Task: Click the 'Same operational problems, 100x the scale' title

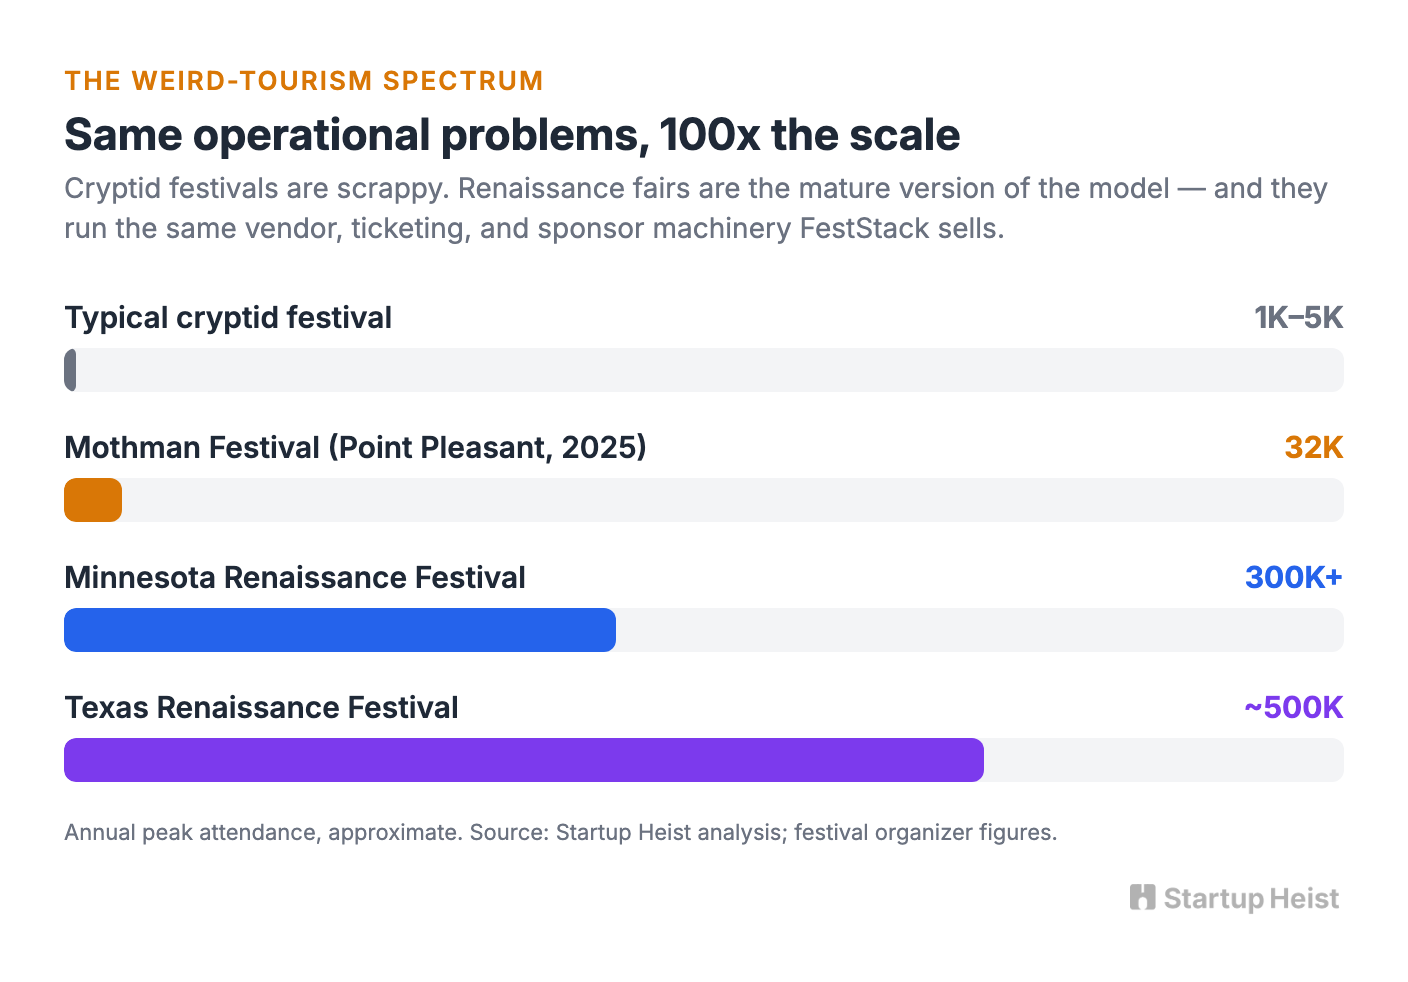Action: [512, 134]
